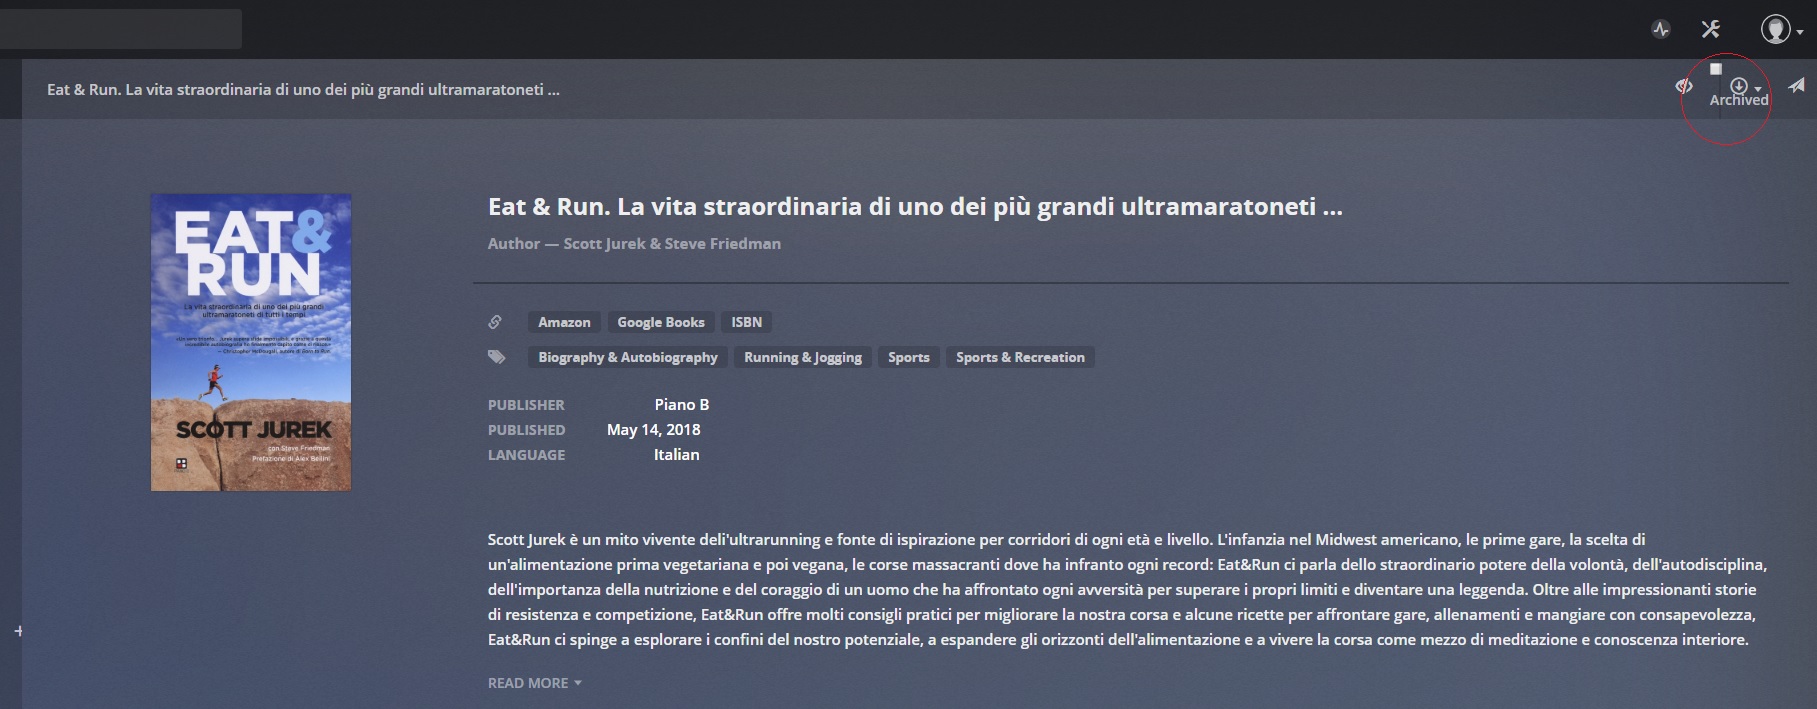Open the settings wrench and screwdriver icon
The width and height of the screenshot is (1817, 709).
[1711, 29]
